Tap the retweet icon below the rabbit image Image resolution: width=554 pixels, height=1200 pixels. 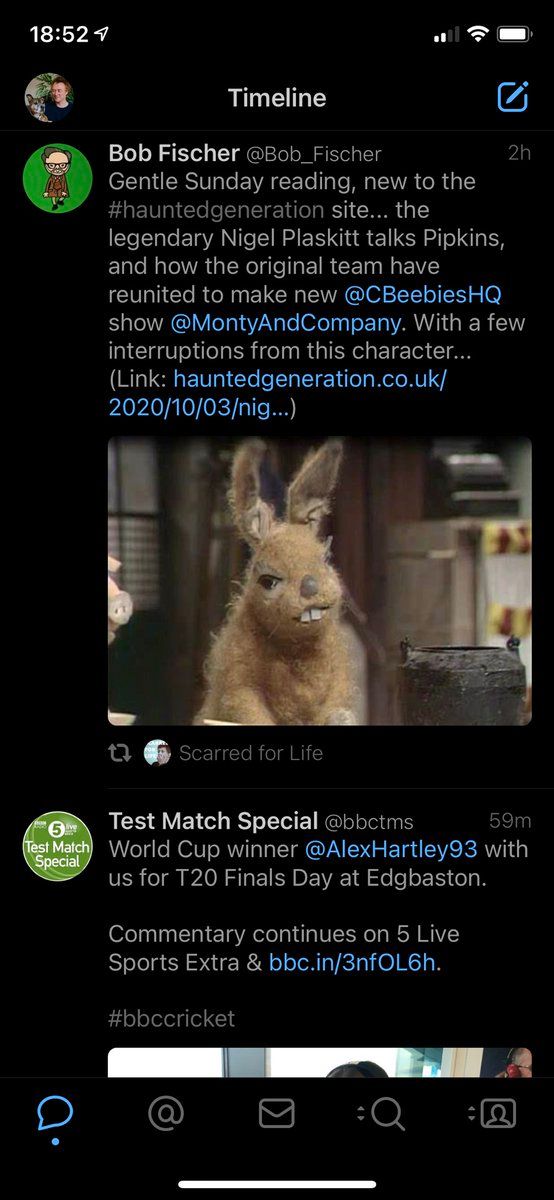pos(120,753)
